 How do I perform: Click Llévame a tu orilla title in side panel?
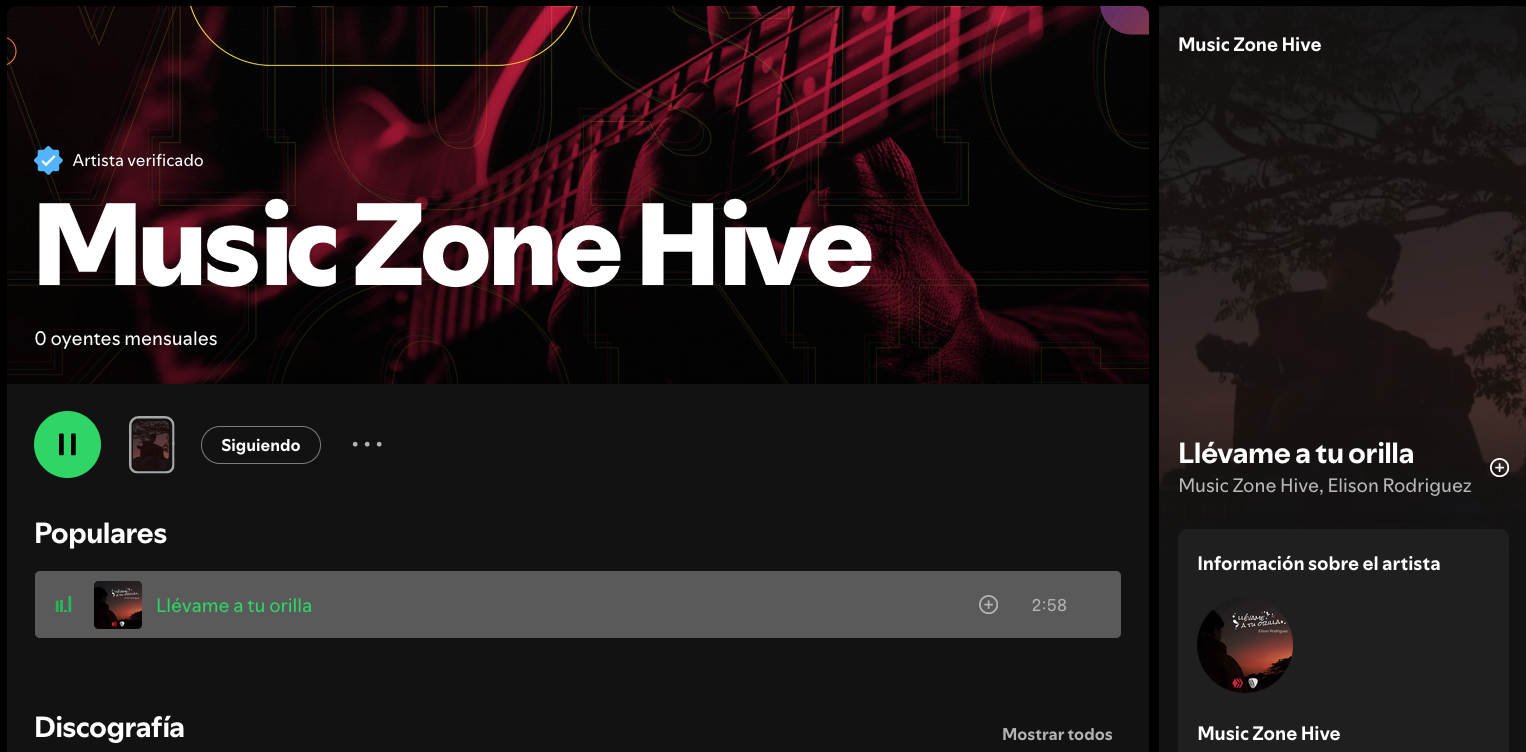[x=1296, y=453]
